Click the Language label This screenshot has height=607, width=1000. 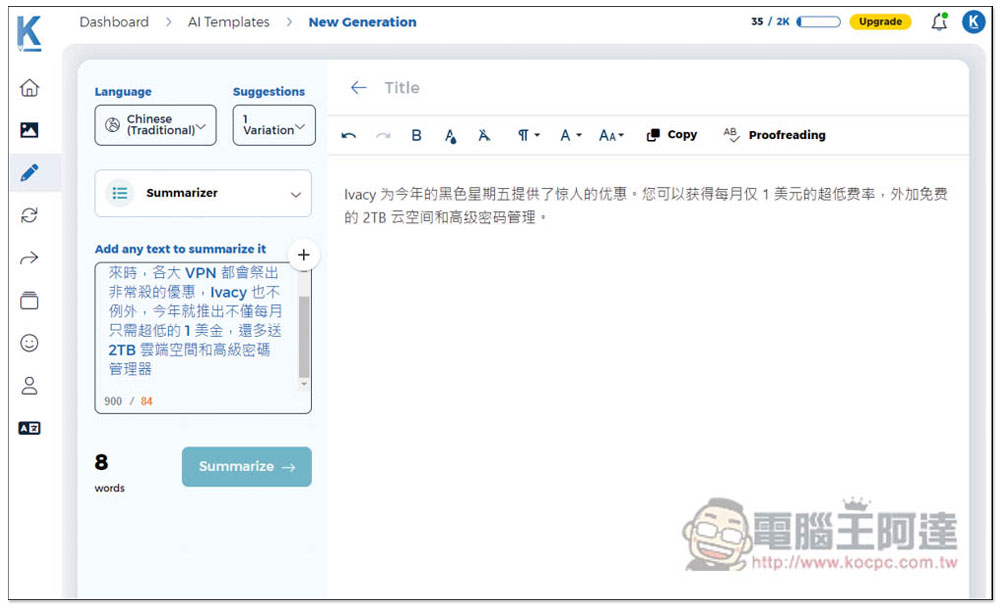(123, 92)
